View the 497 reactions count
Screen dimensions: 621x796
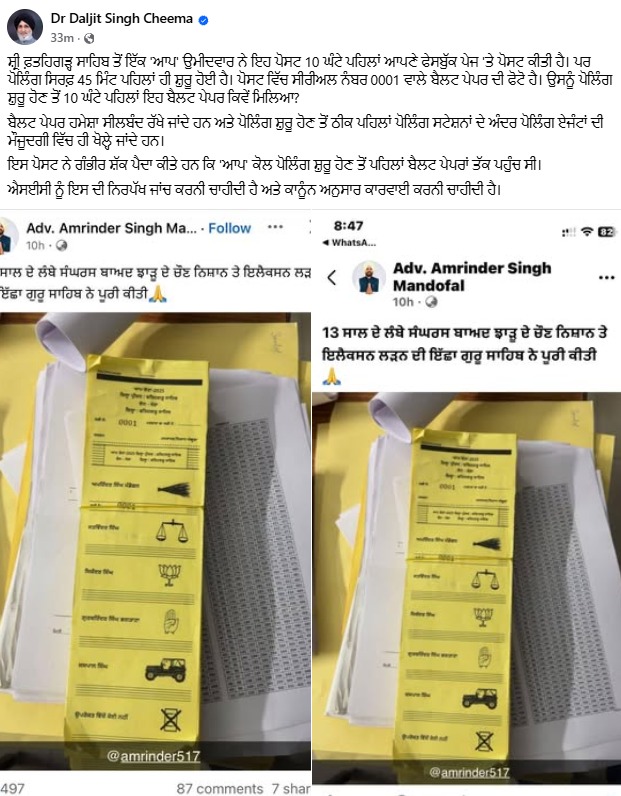click(12, 788)
